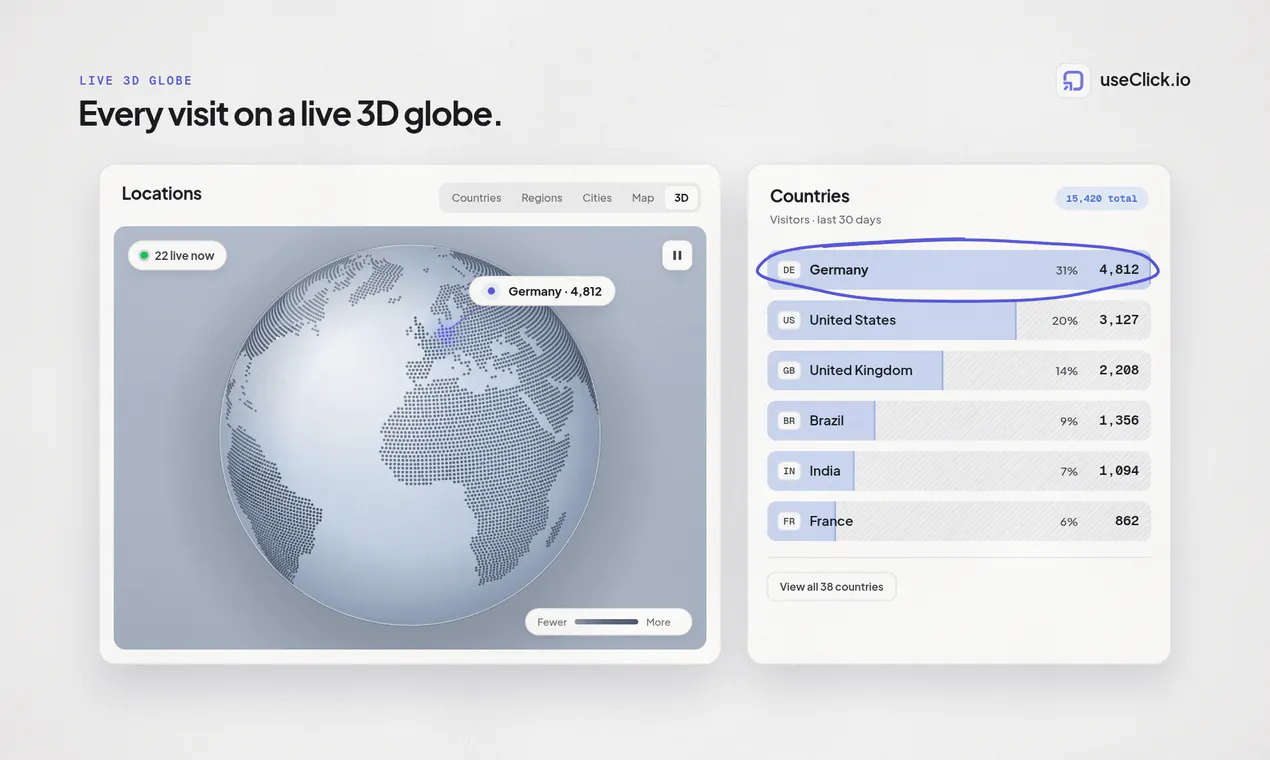Click the highlighted Germany dots on globe
Viewport: 1270px width, 760px height.
(446, 334)
